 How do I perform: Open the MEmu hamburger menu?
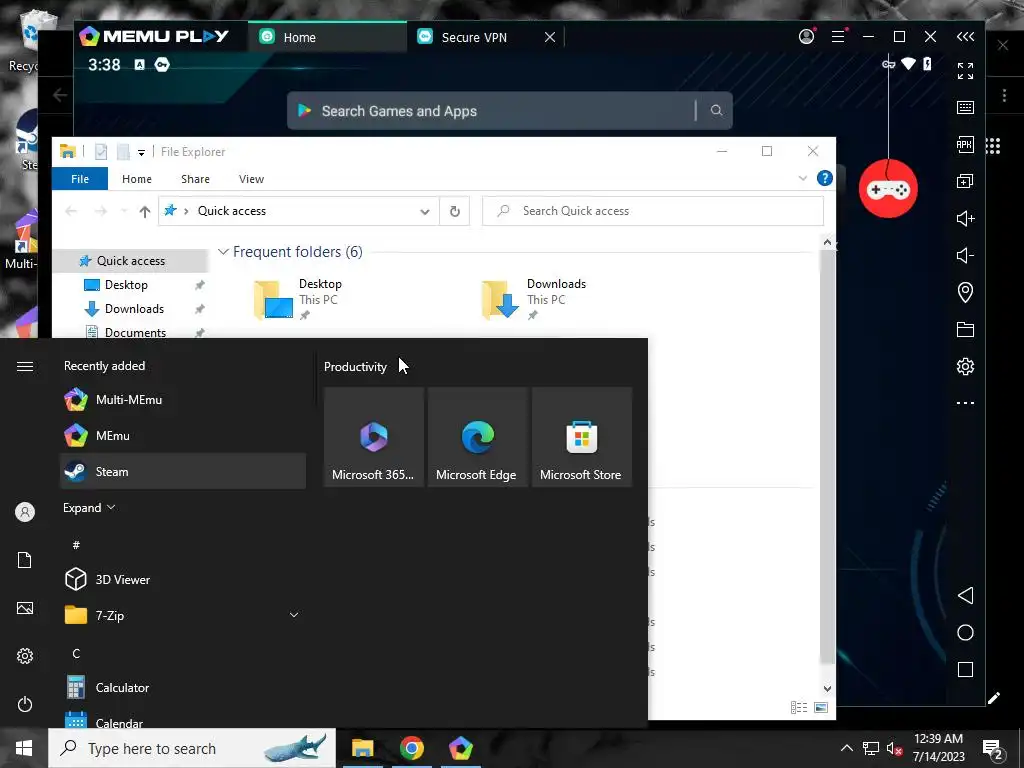(839, 37)
